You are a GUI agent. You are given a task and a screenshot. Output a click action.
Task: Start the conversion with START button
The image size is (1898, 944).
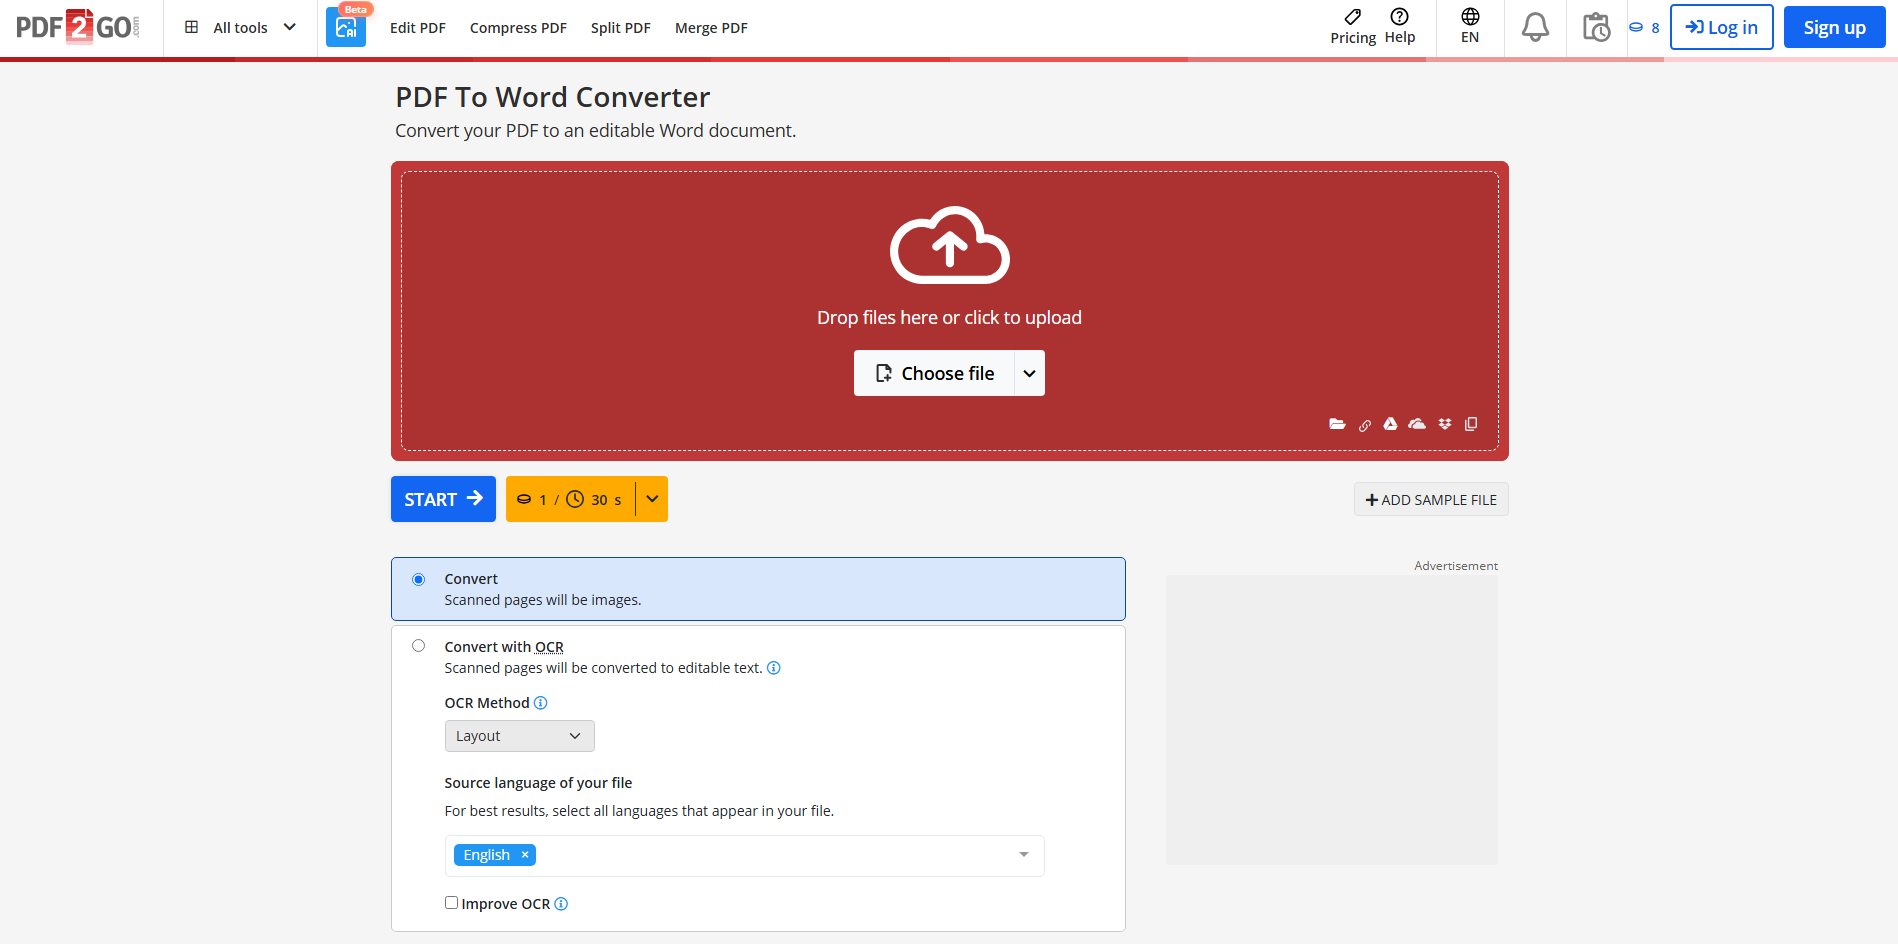(x=443, y=499)
